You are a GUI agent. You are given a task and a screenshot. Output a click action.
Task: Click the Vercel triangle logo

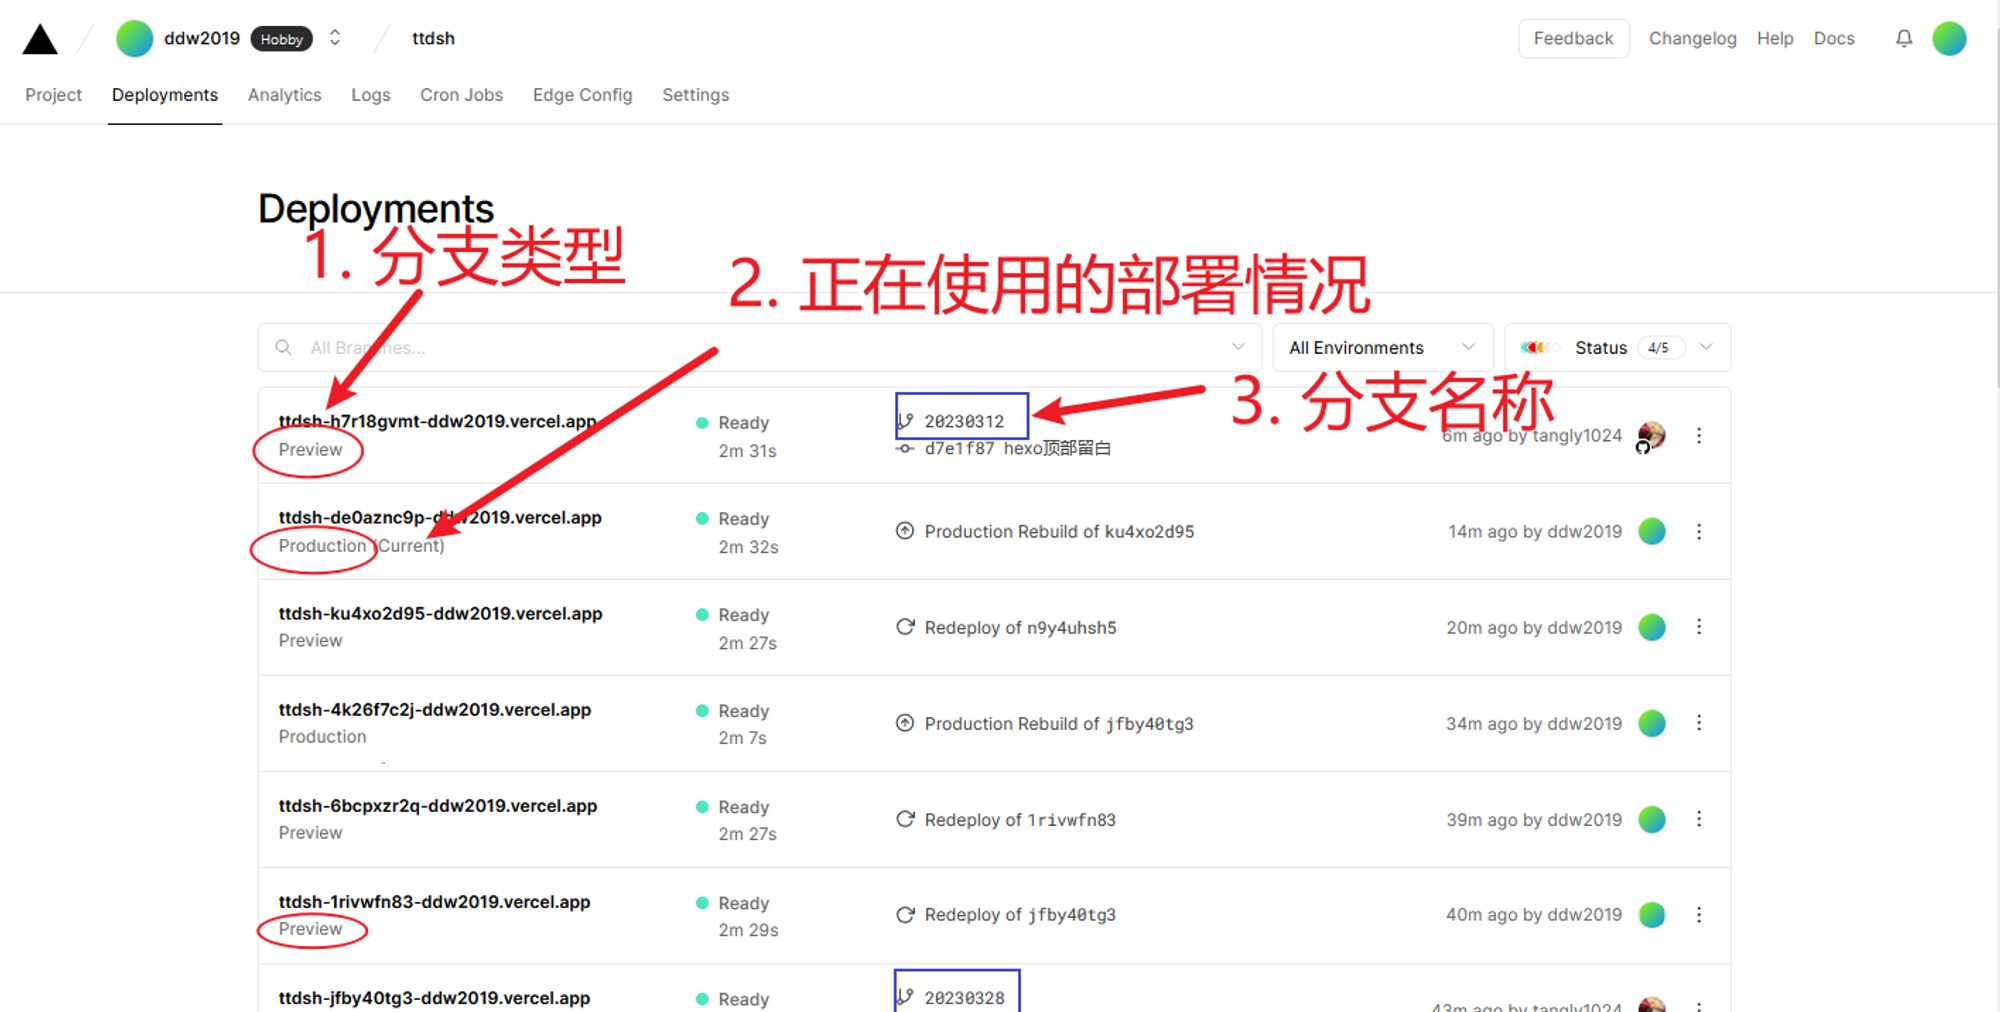(38, 38)
